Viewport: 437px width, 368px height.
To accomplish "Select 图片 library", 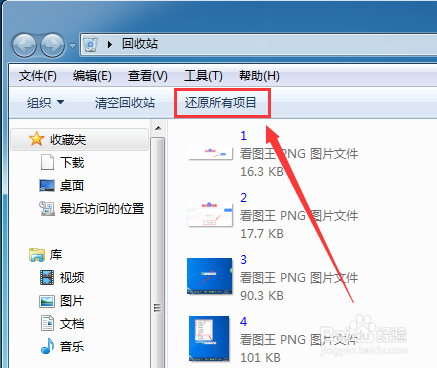I will tap(72, 301).
